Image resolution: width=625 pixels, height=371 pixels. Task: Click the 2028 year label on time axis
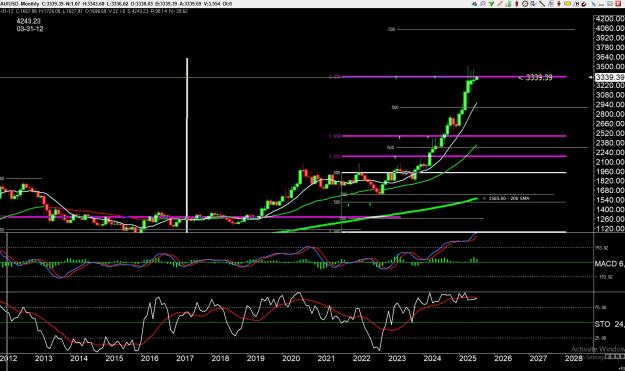574,358
